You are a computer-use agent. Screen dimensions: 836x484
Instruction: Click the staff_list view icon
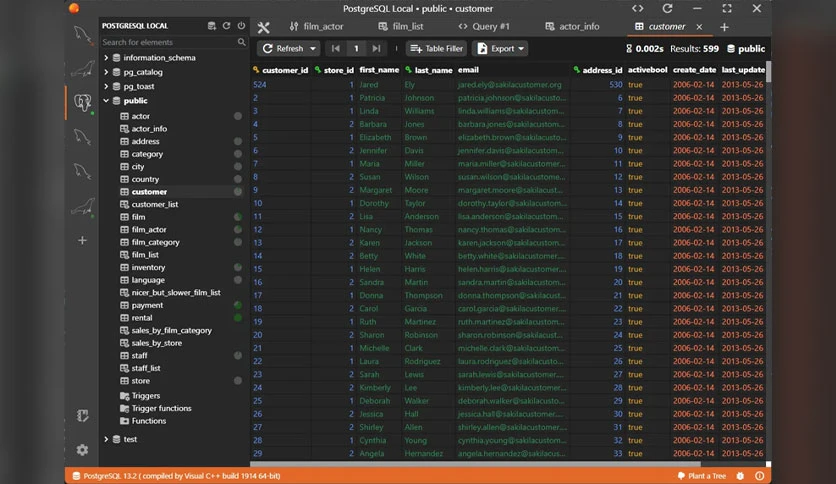tap(124, 368)
